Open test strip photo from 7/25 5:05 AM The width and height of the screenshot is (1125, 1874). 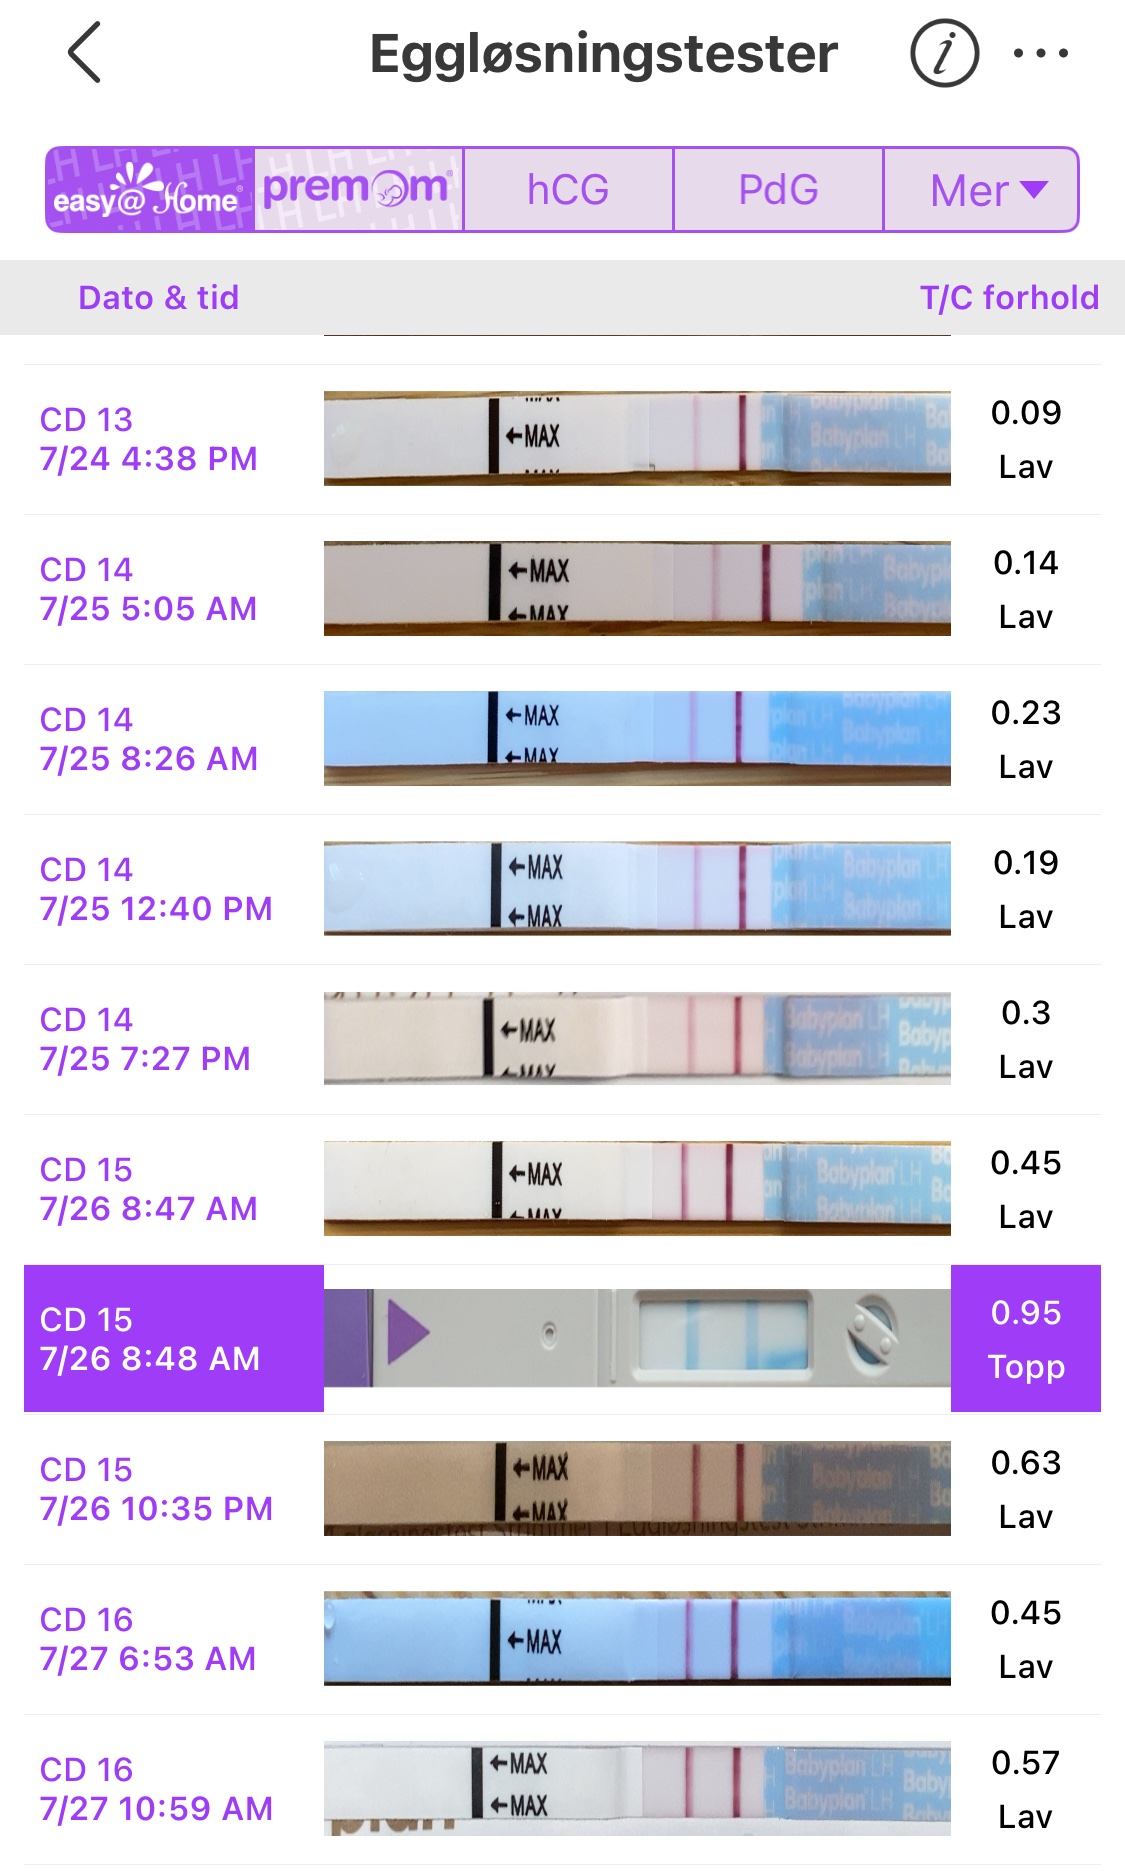pos(637,589)
